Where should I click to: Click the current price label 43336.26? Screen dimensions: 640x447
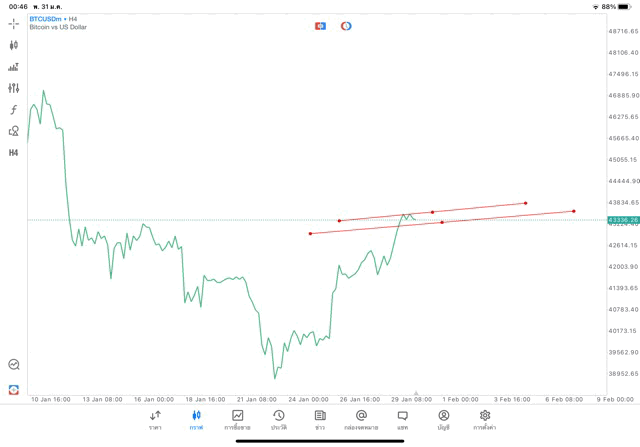pos(622,220)
